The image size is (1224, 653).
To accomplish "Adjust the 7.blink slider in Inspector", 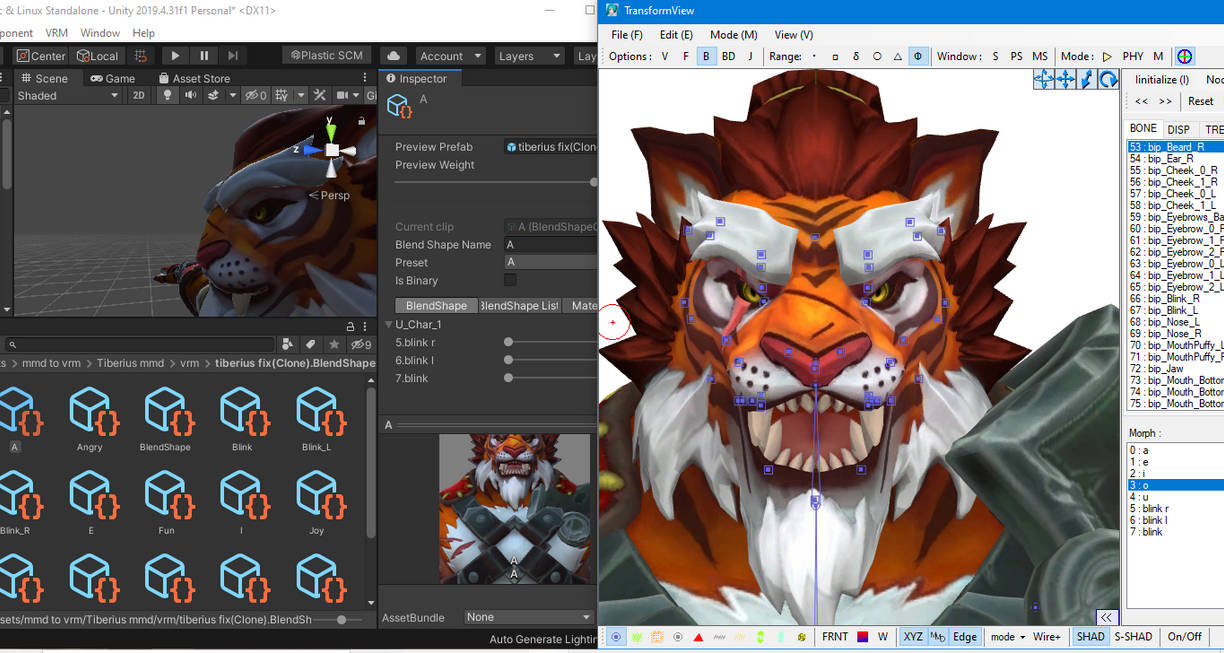I will point(552,378).
